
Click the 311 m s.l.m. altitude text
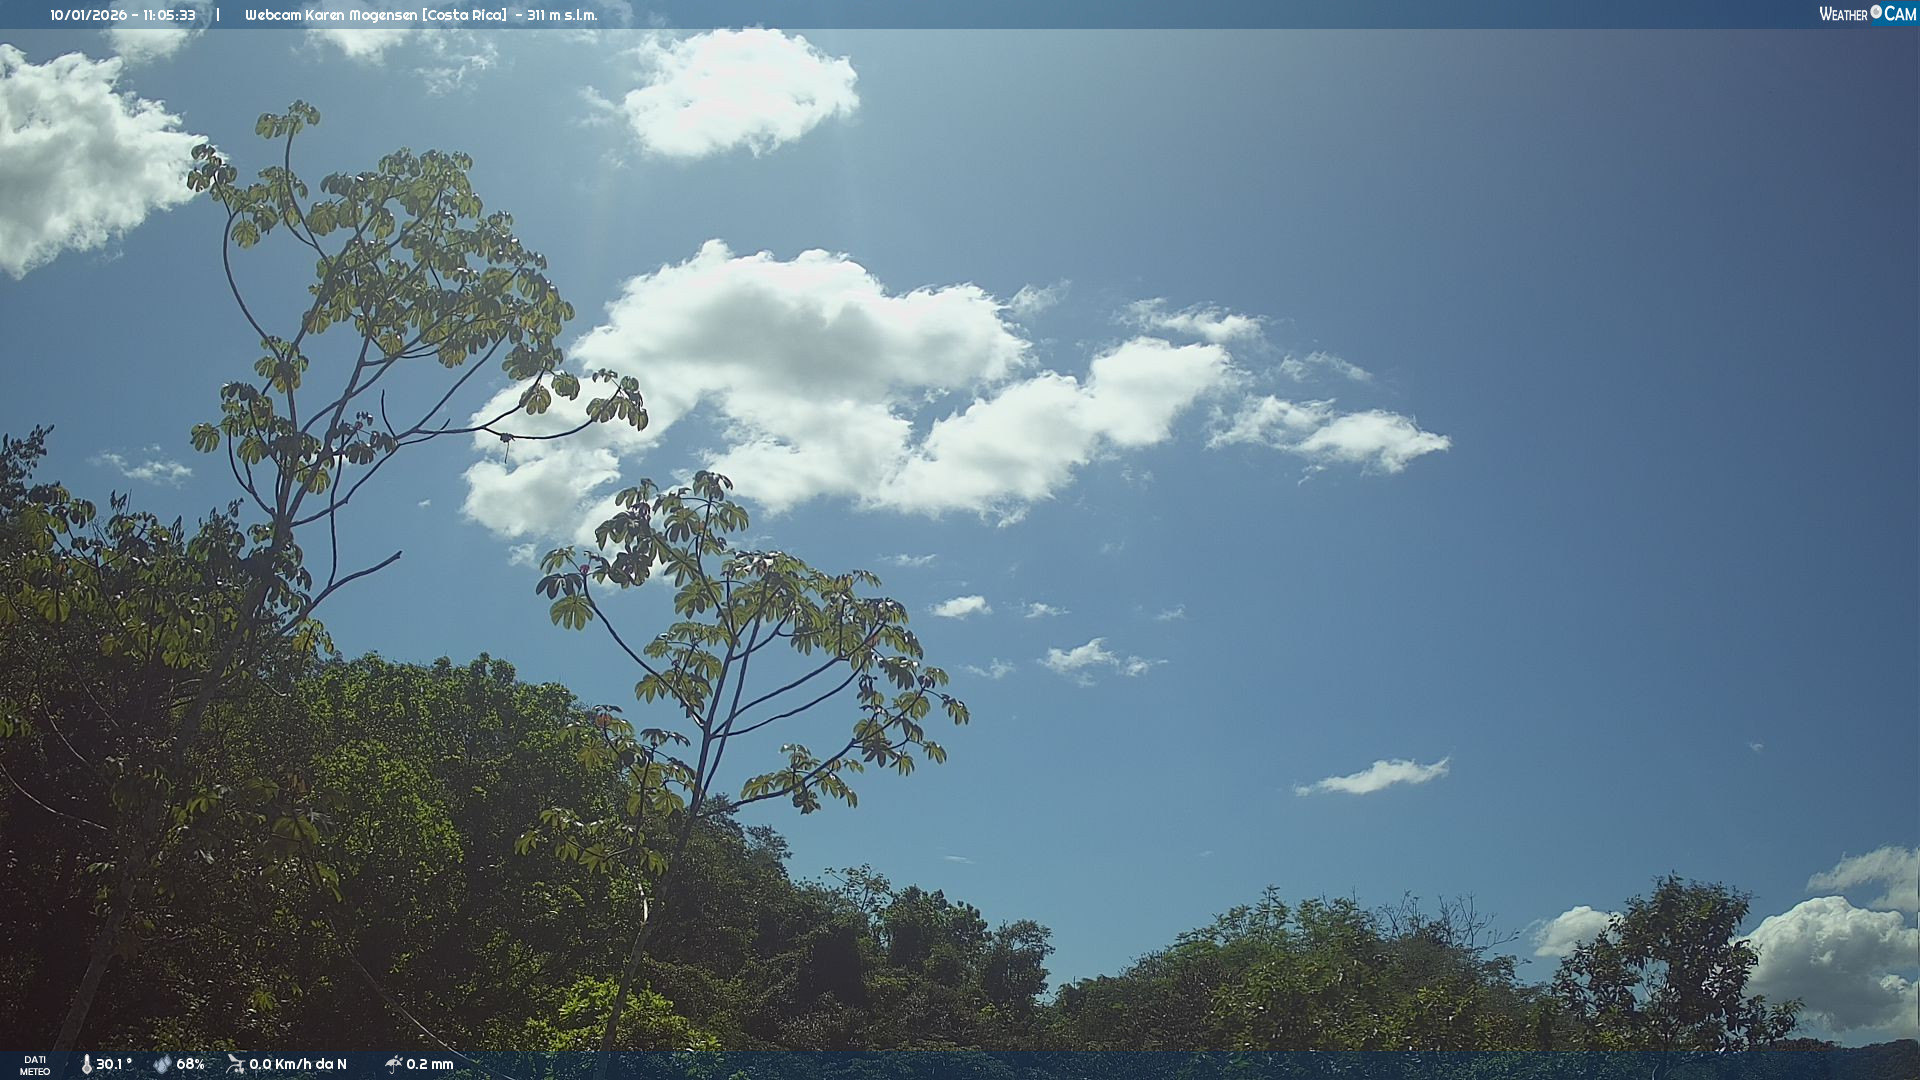[562, 15]
